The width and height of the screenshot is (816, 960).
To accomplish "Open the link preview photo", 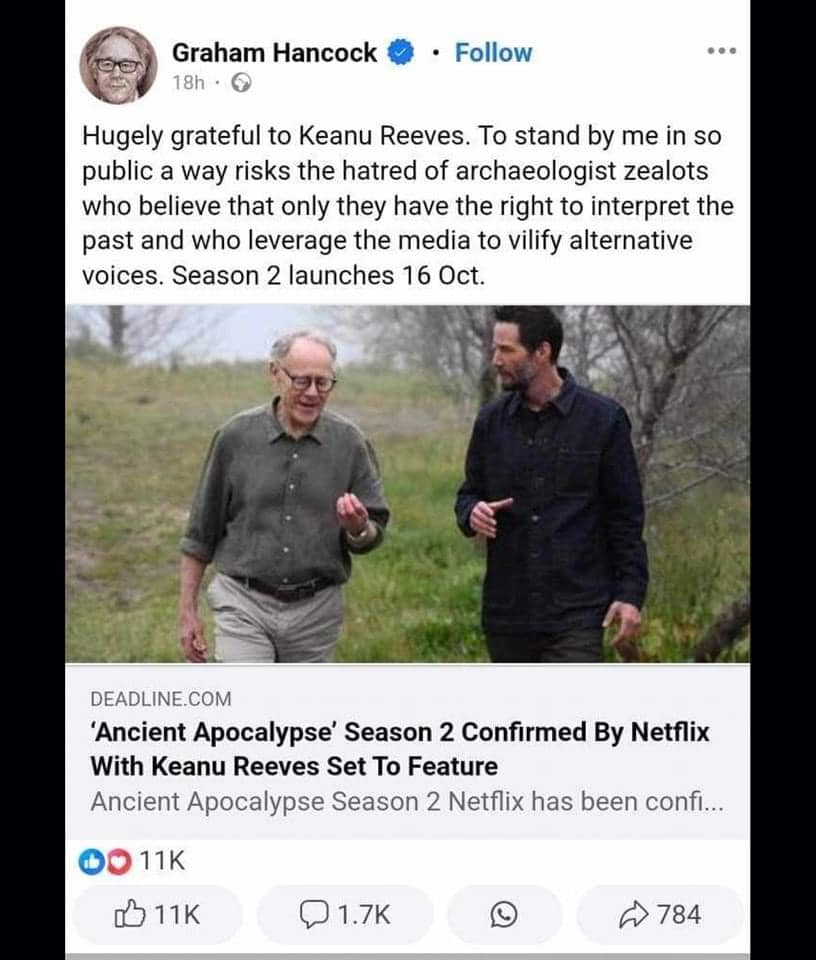I will (408, 483).
